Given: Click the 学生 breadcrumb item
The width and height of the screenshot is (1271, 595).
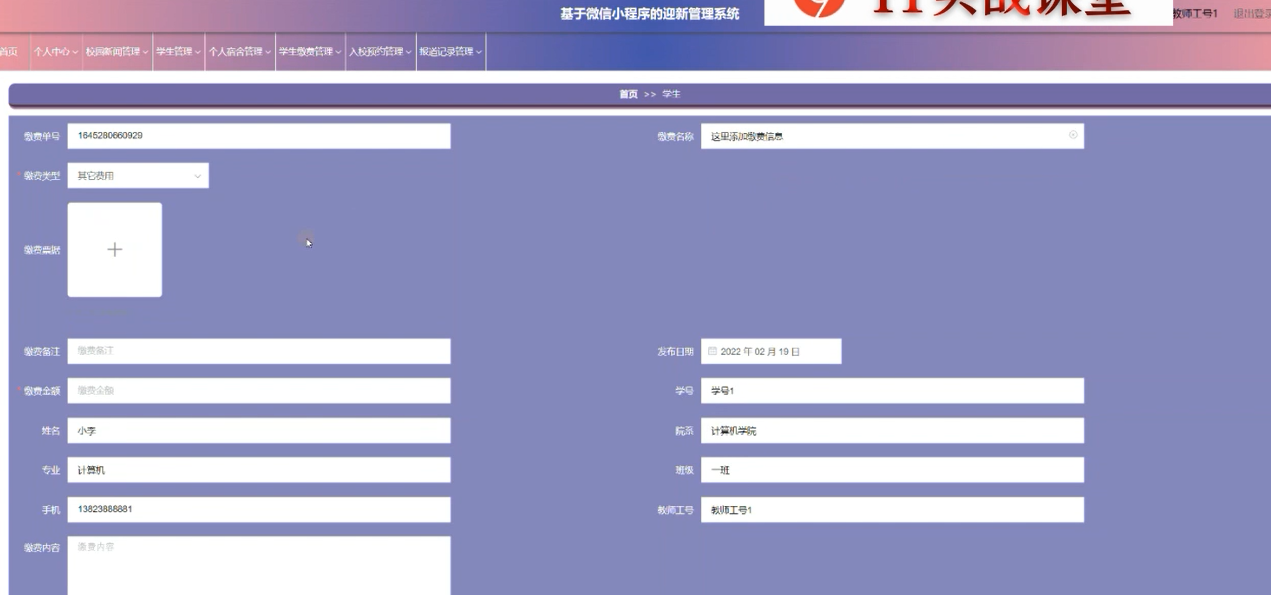Looking at the screenshot, I should [671, 94].
